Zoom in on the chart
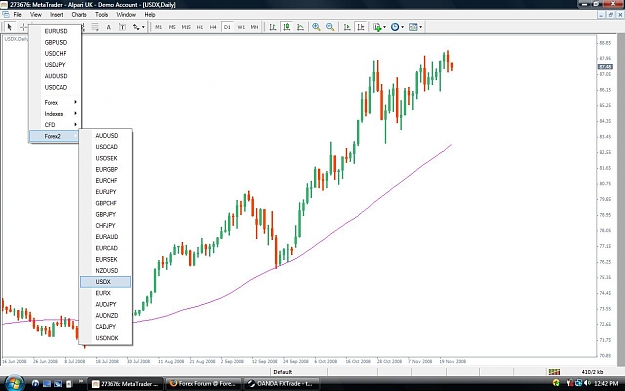625x391 pixels. click(316, 27)
